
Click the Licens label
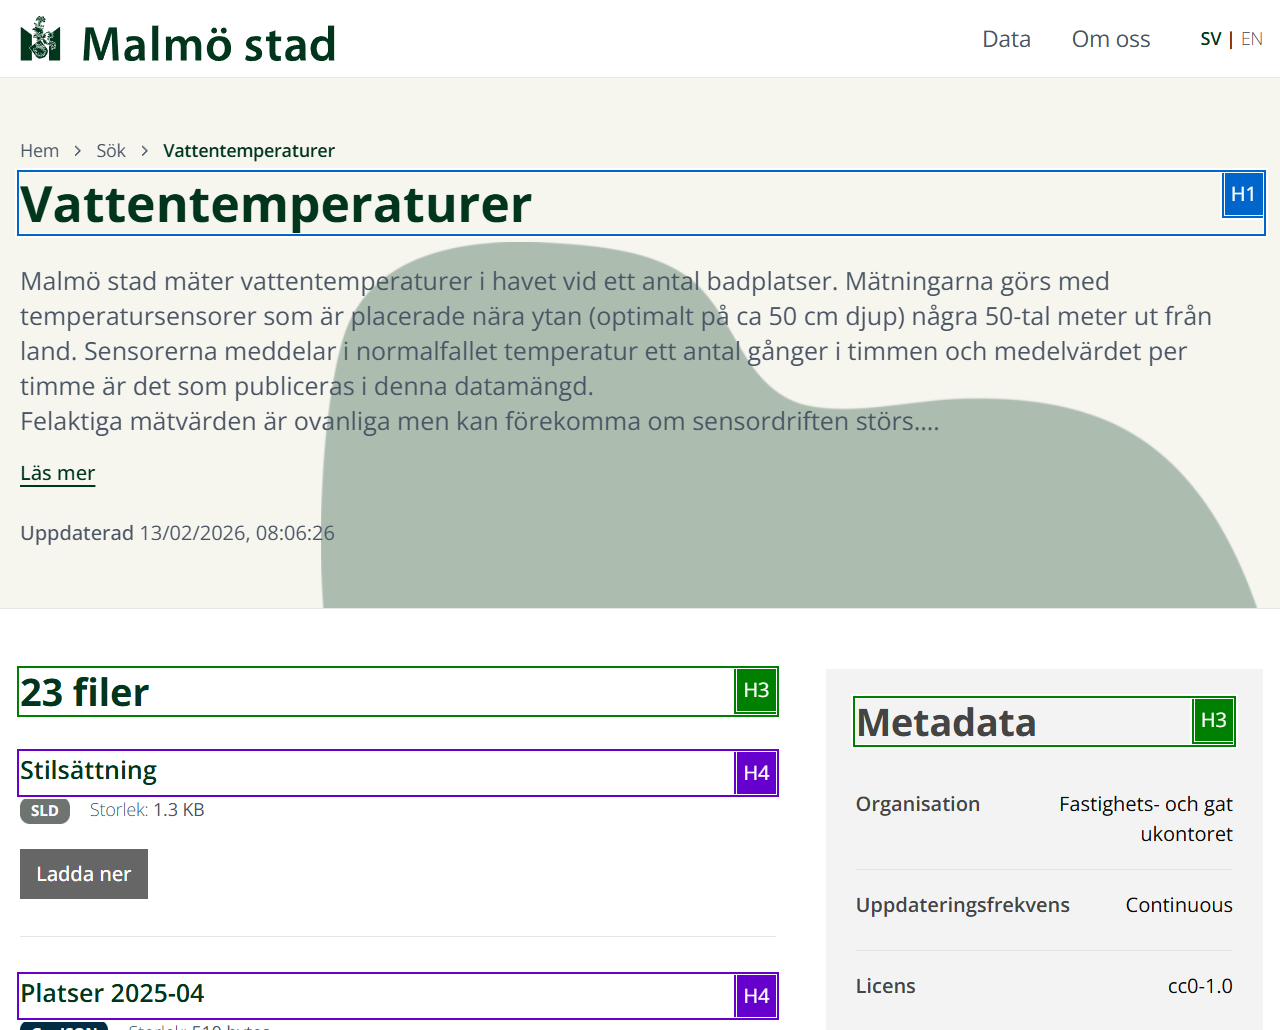pos(886,986)
